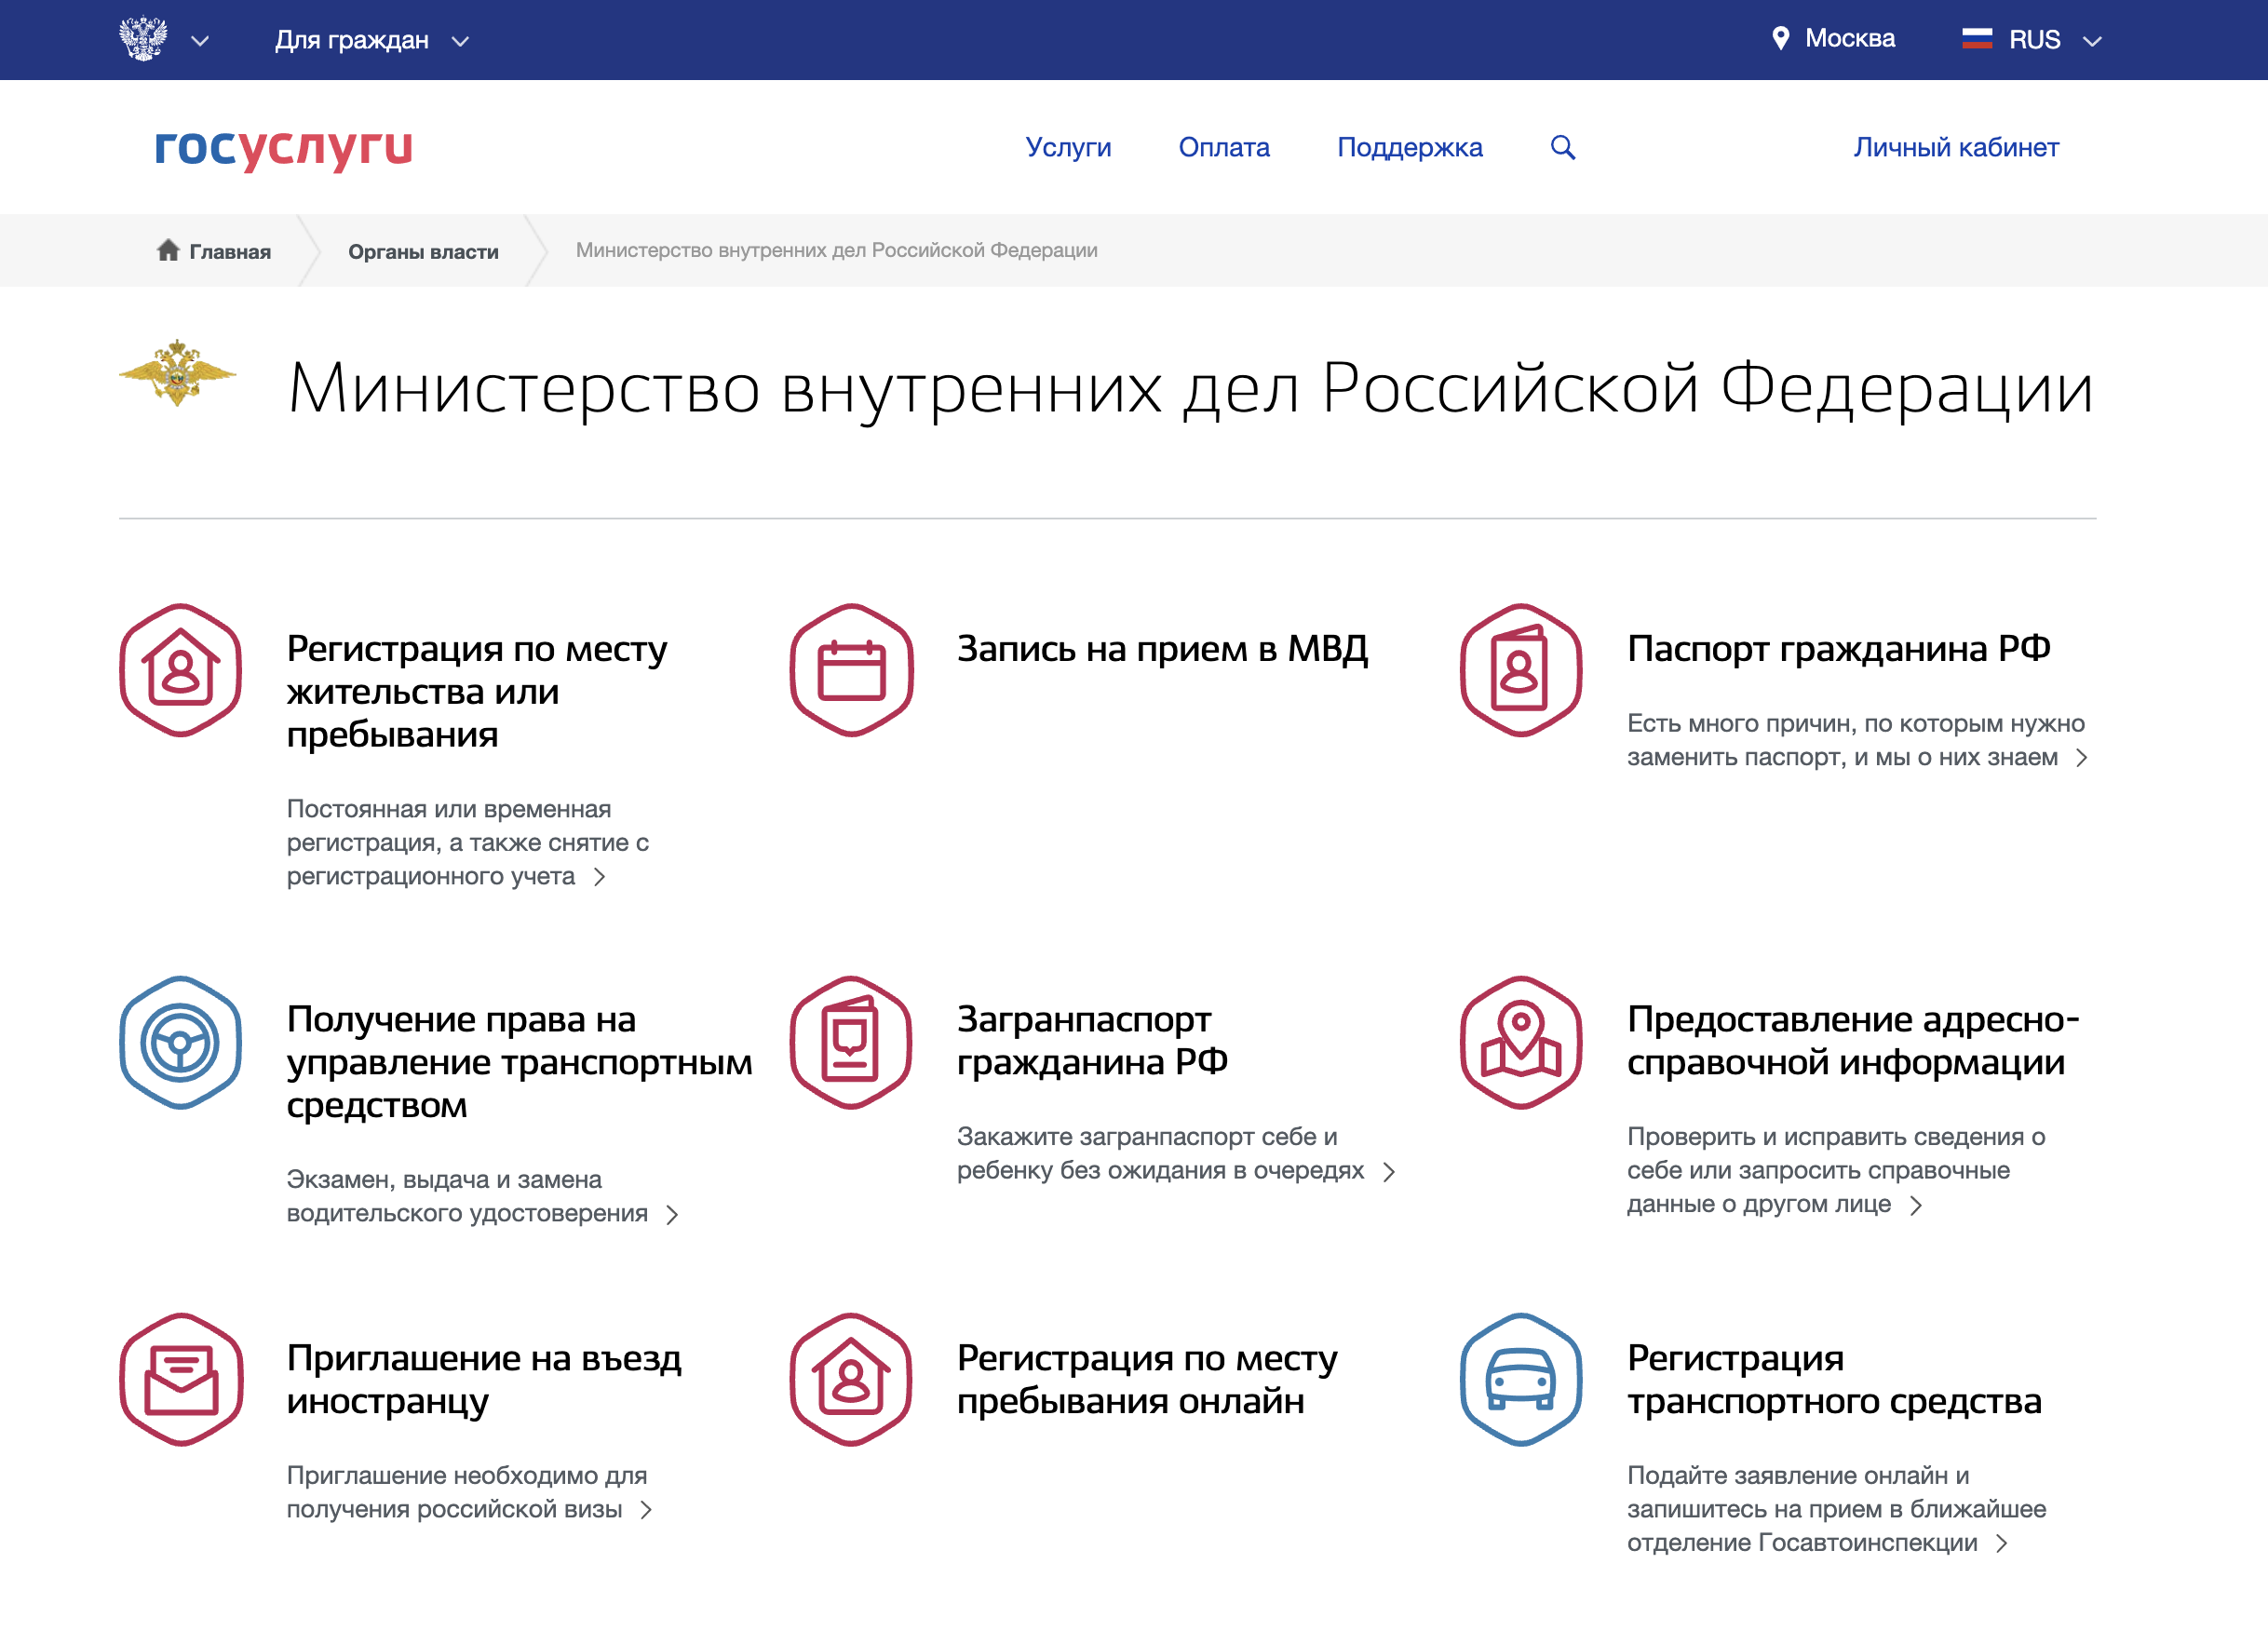Image resolution: width=2268 pixels, height=1631 pixels.
Task: Open the 'Для граждан' dropdown
Action: coord(372,40)
